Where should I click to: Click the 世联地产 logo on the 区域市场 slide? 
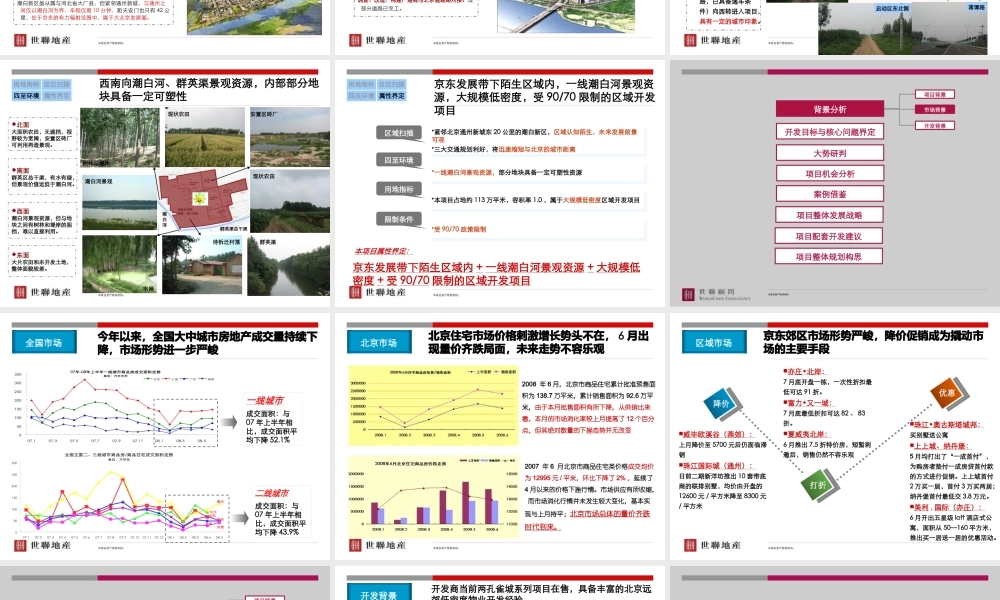point(712,545)
